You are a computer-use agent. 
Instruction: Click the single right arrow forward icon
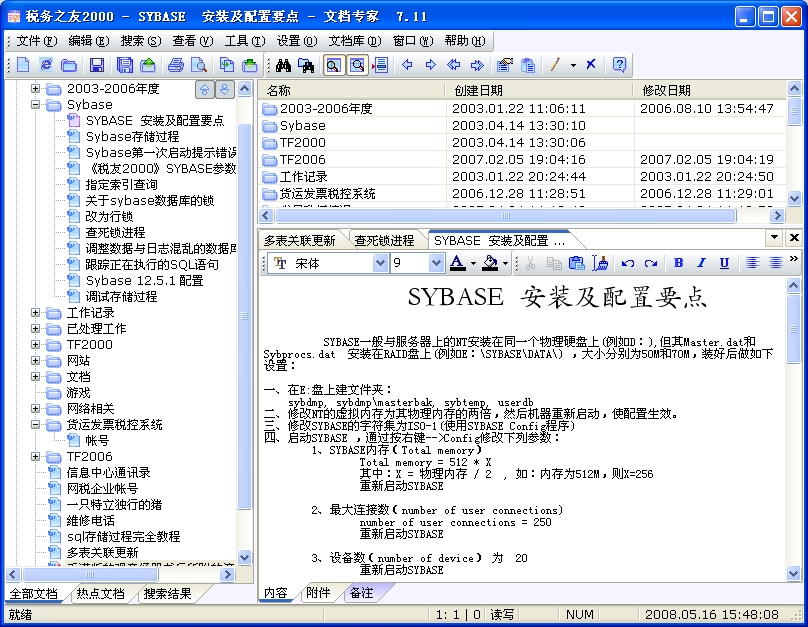point(430,65)
